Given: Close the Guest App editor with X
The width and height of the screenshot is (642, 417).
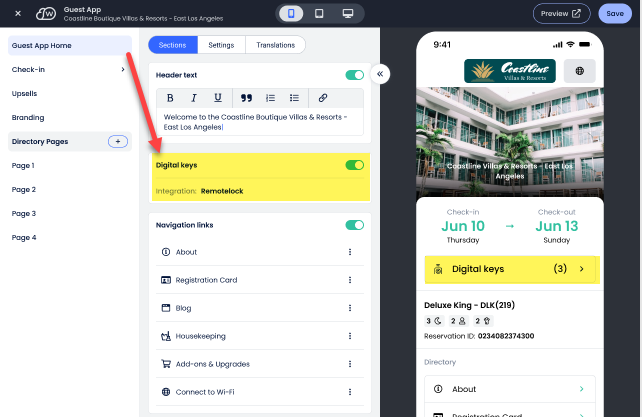Looking at the screenshot, I should click(x=18, y=14).
